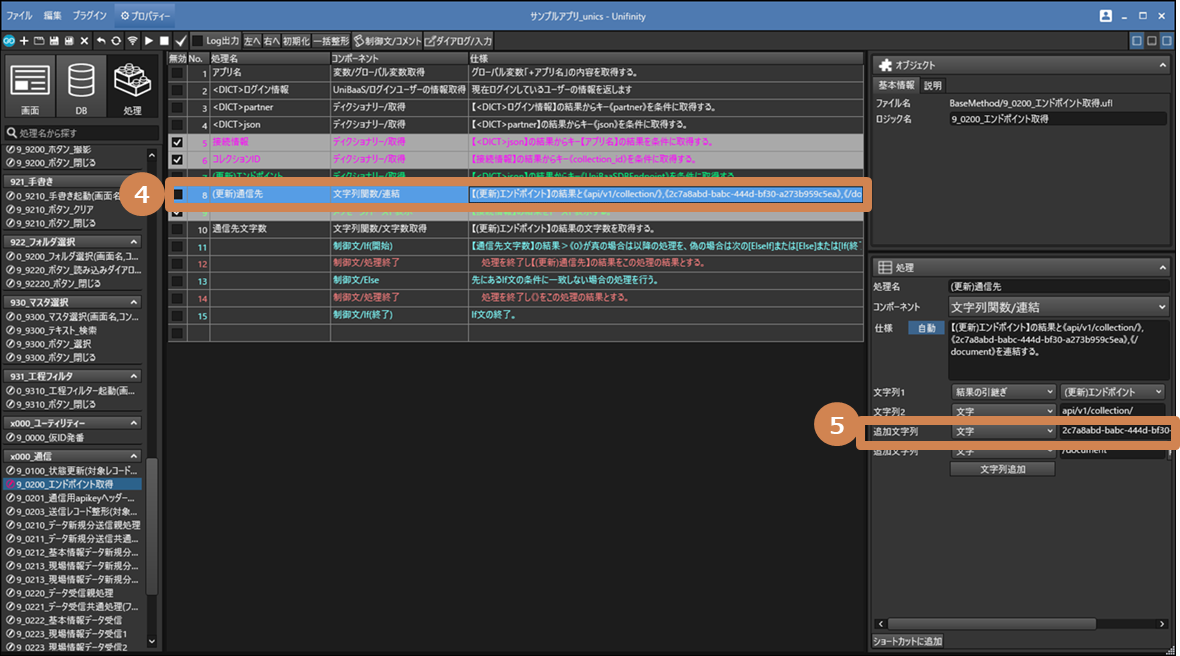Screen dimensions: 1180x656
Task: Open the コンポーネント dropdown 文字列関数/連結
Action: point(1058,306)
